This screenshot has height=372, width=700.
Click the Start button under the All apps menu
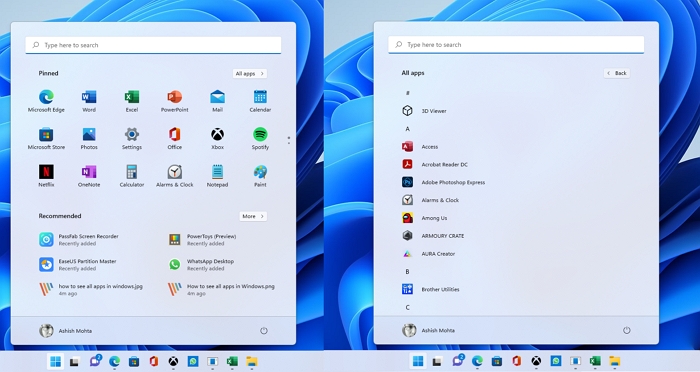[418, 361]
